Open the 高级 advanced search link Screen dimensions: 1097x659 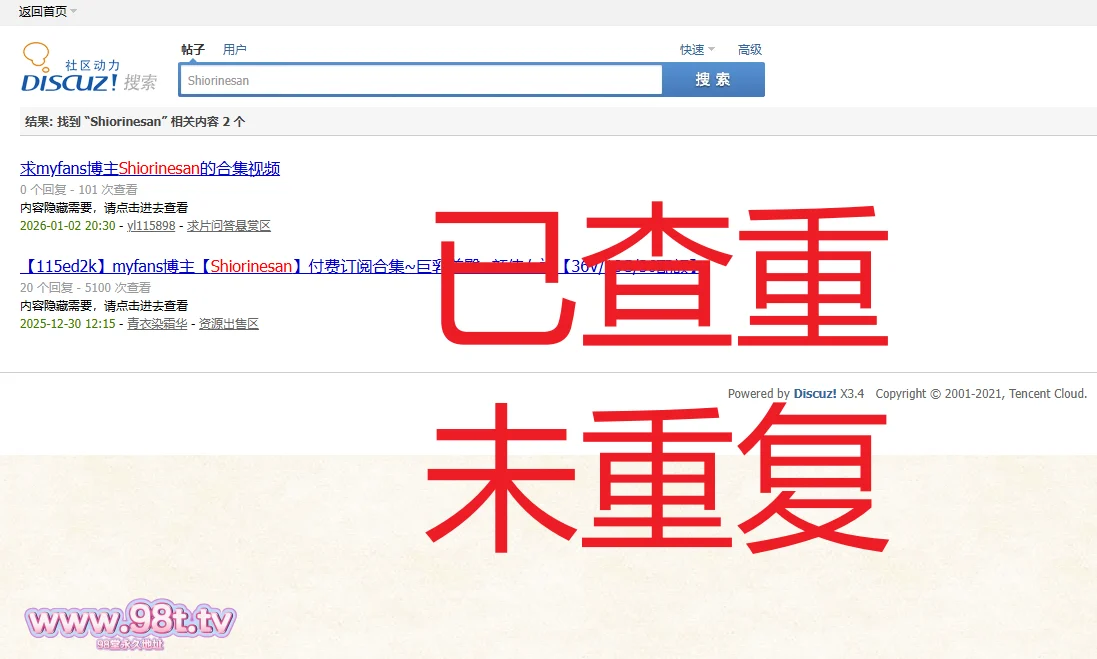pos(750,50)
